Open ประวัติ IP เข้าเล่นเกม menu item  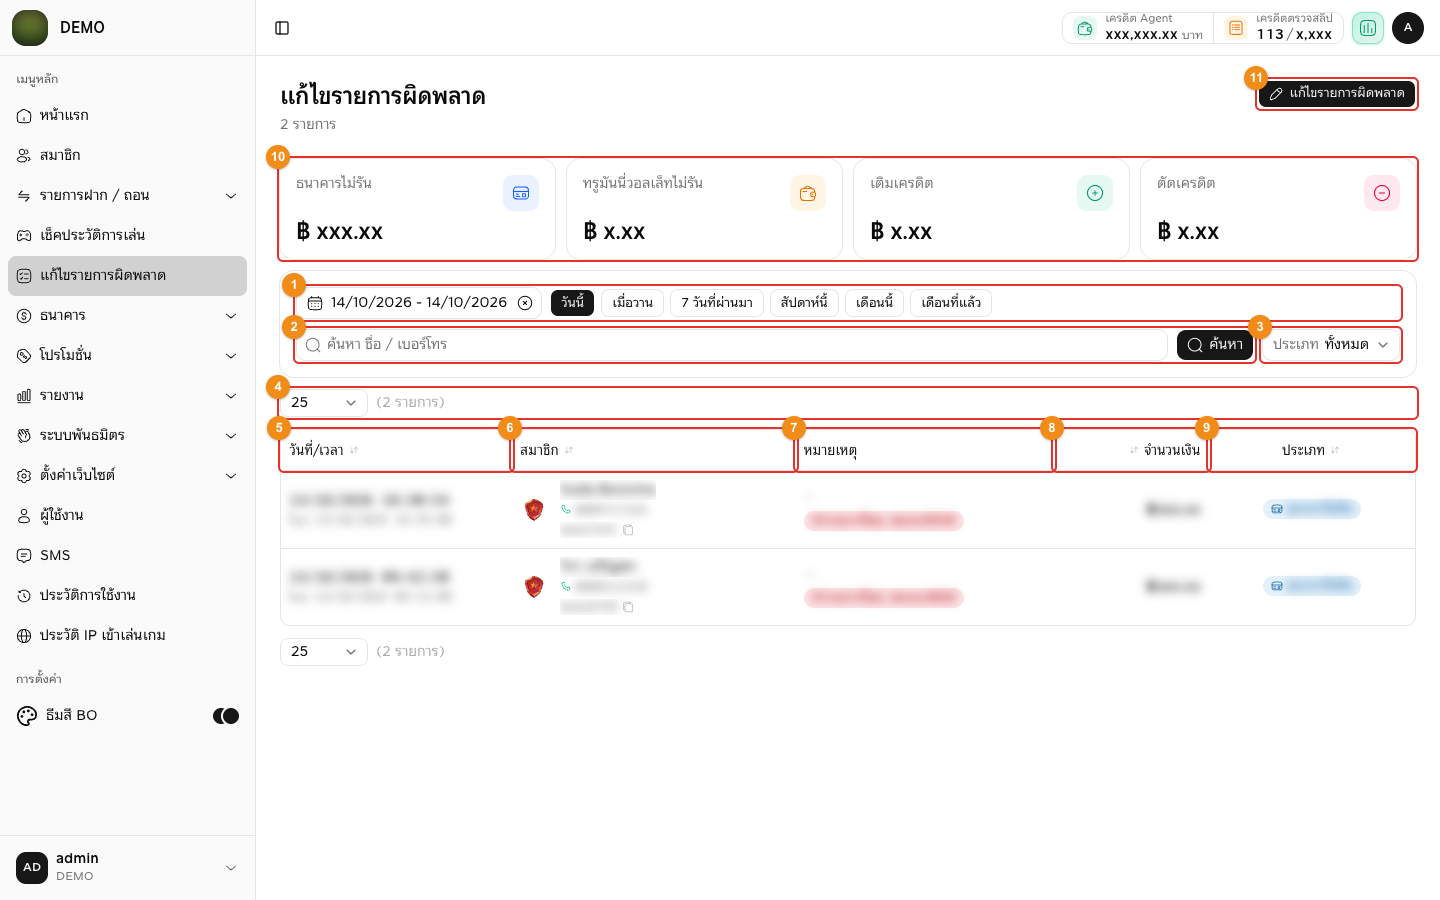127,635
